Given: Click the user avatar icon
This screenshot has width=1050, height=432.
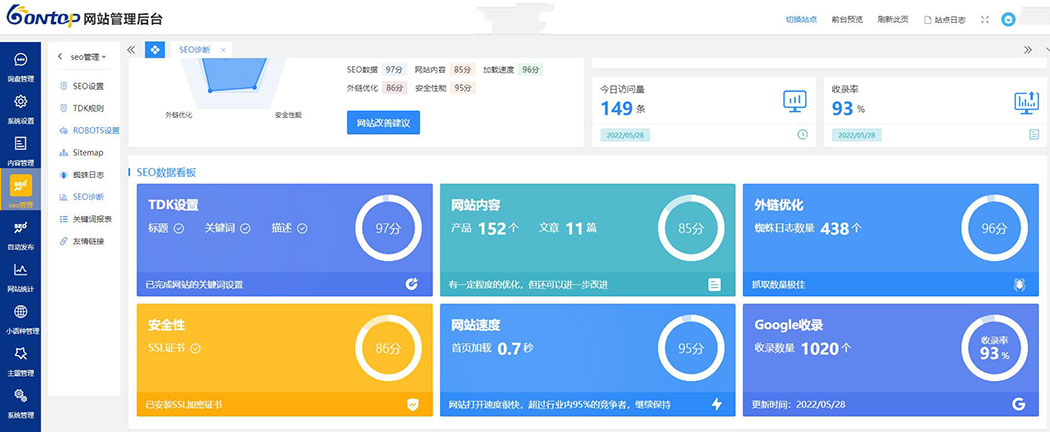Looking at the screenshot, I should point(1008,19).
